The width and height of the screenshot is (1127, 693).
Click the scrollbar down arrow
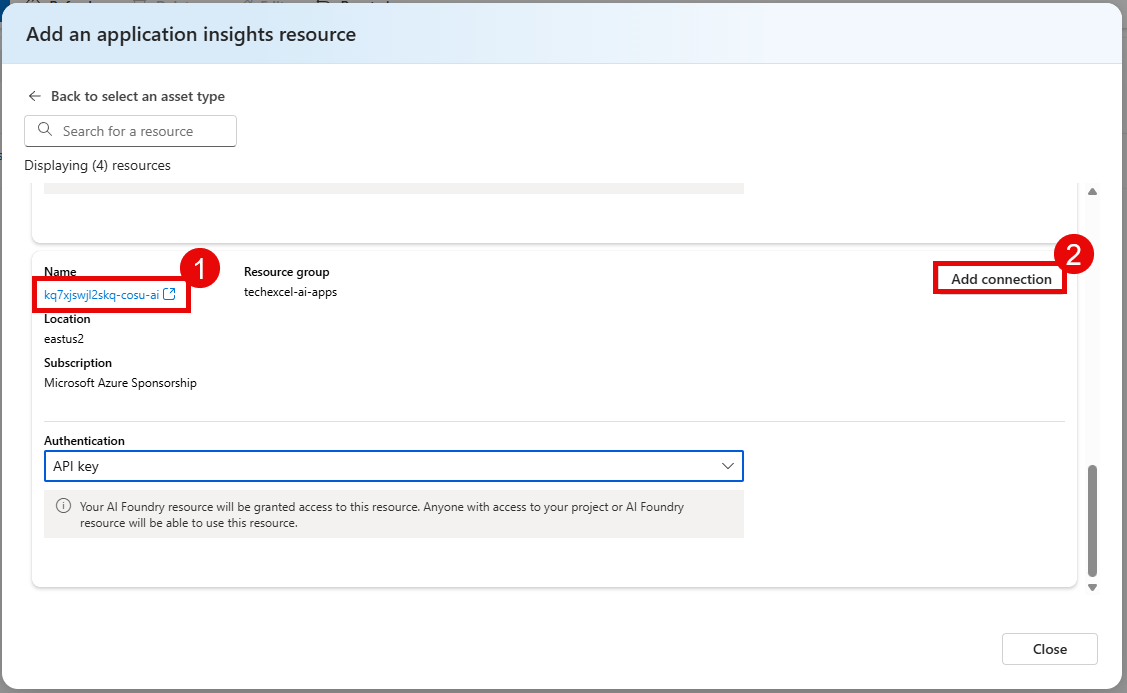pos(1092,588)
